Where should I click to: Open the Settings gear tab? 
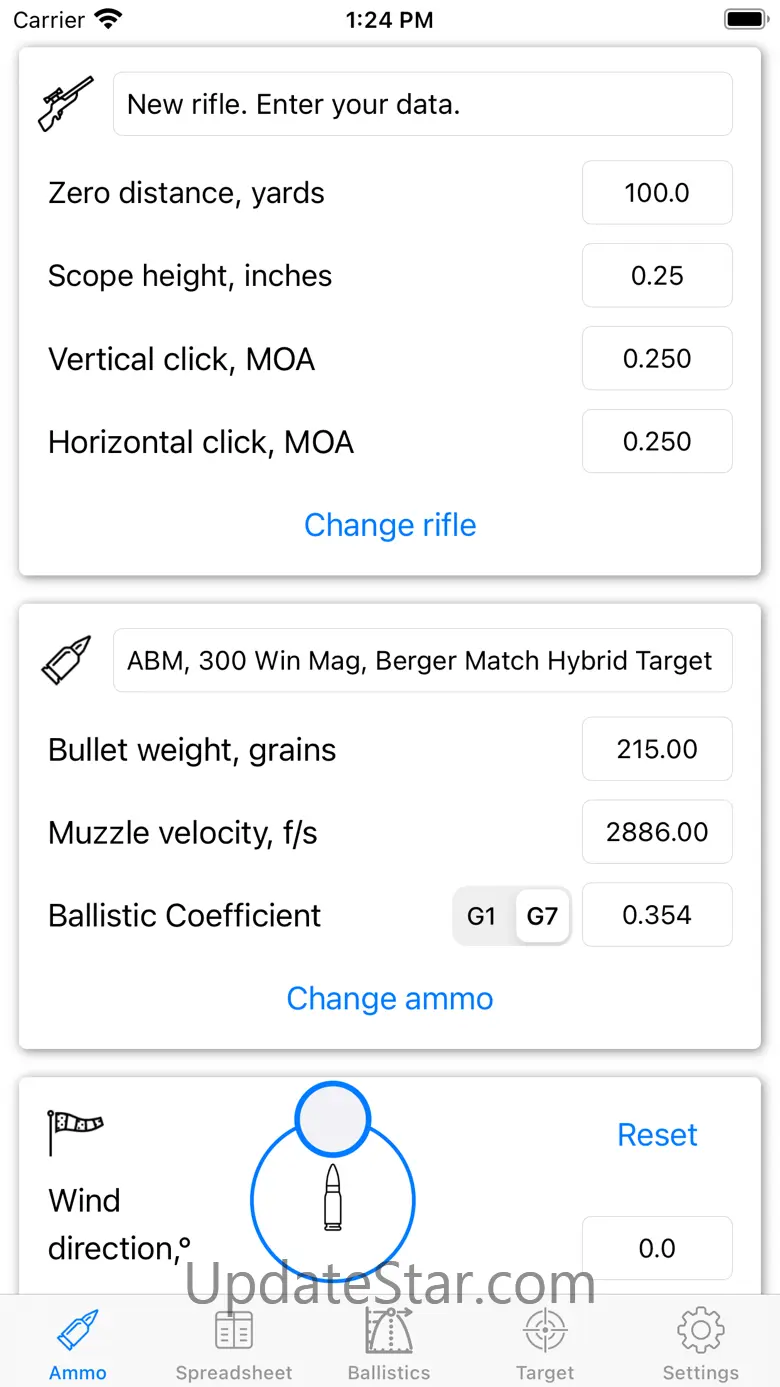coord(700,1342)
